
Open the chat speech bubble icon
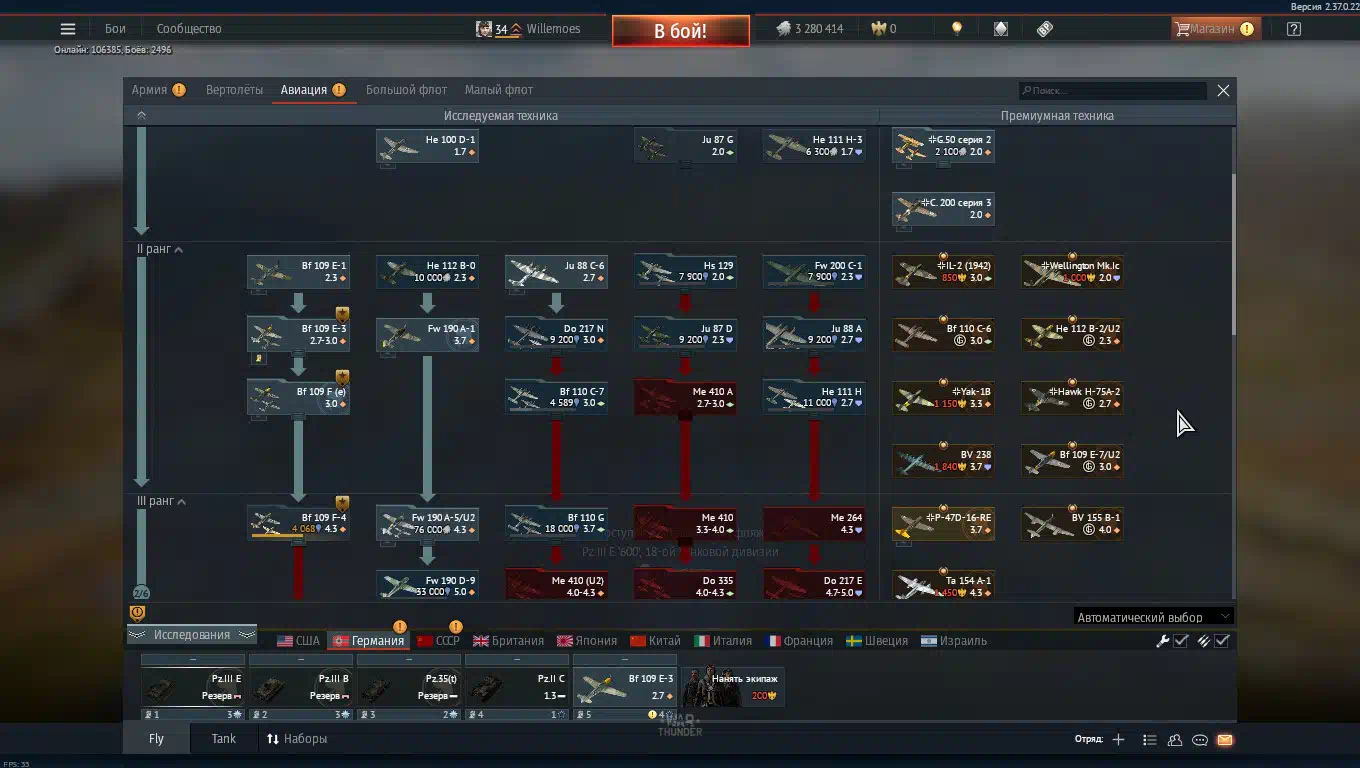pyautogui.click(x=1200, y=740)
